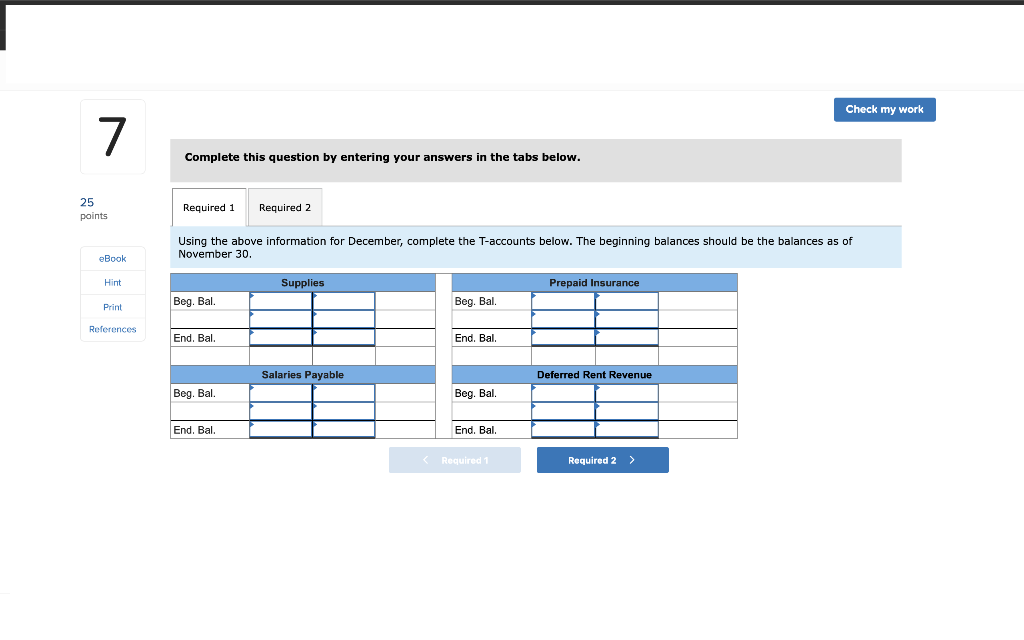
Task: Click the disabled Required 1 back button
Action: [x=455, y=460]
